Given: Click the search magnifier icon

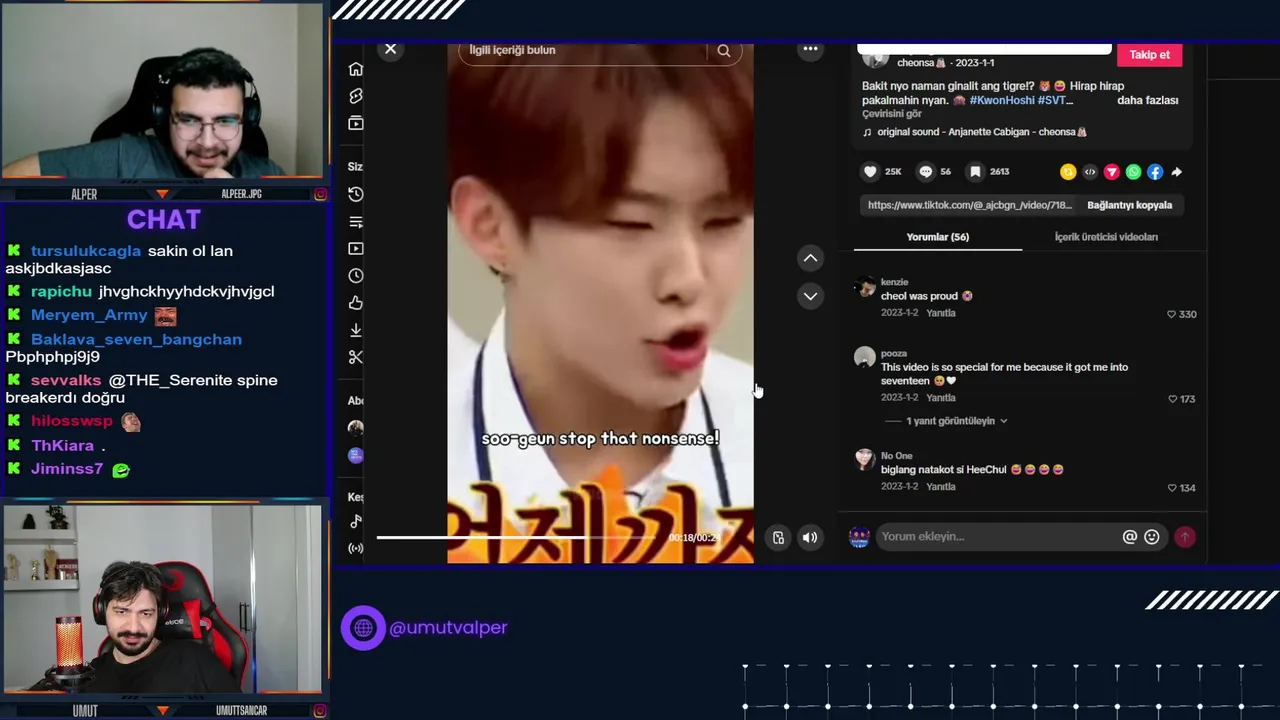Looking at the screenshot, I should click(723, 51).
